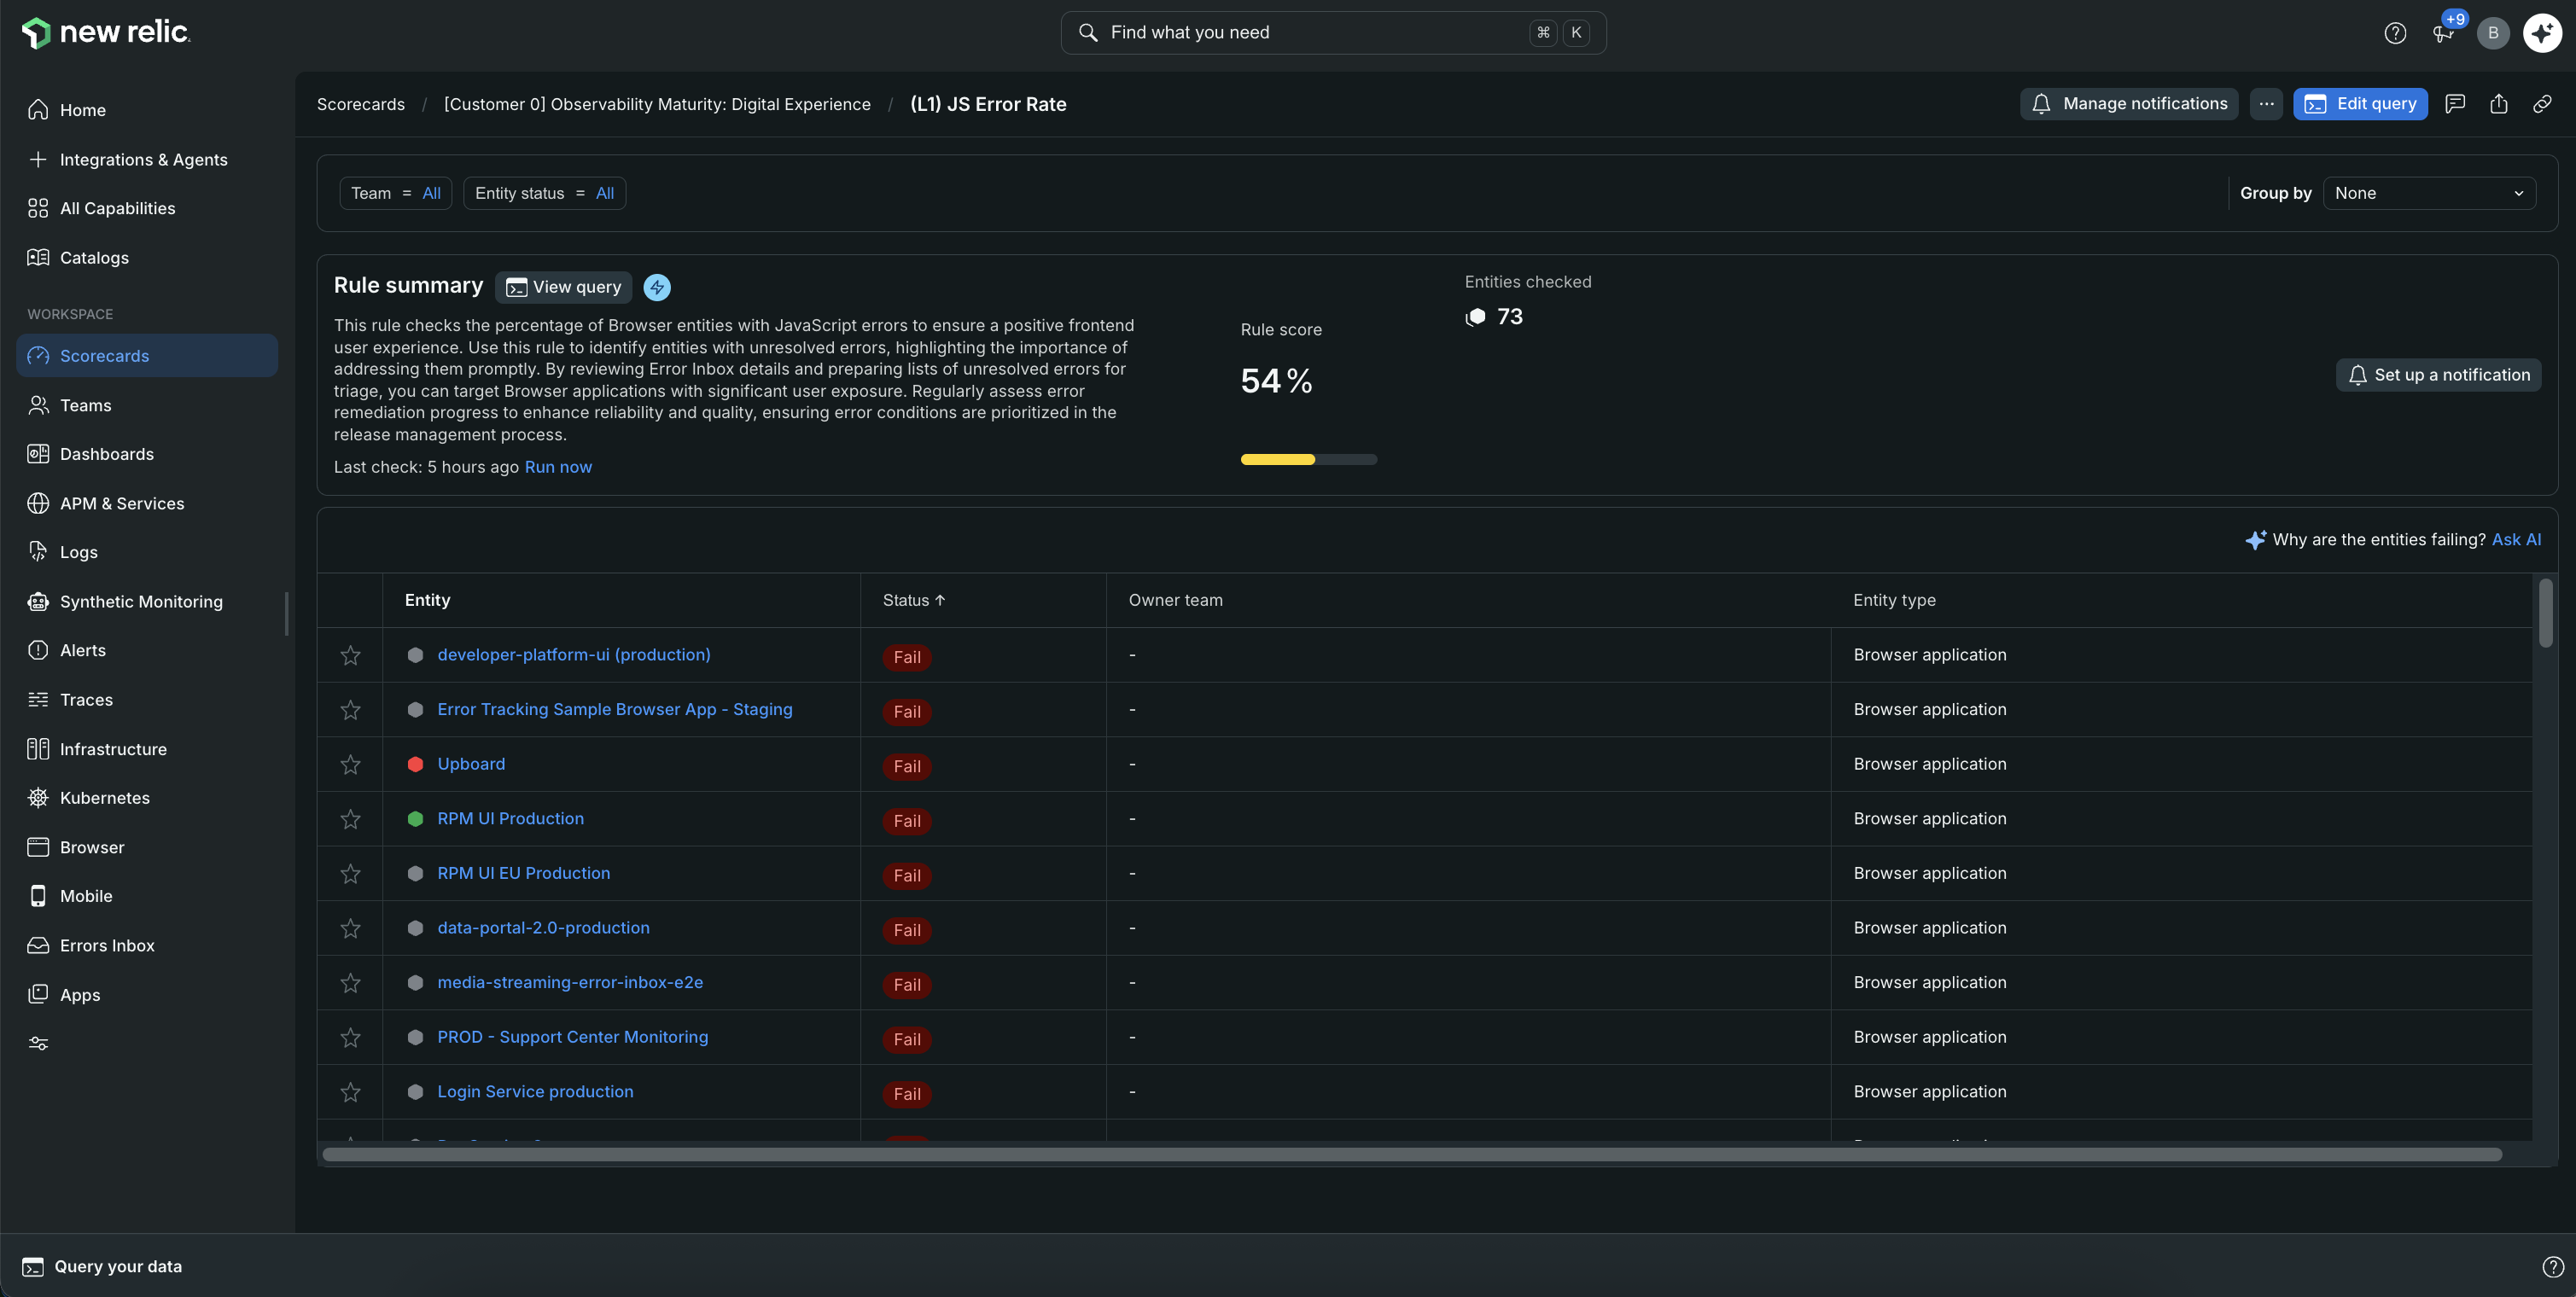The width and height of the screenshot is (2576, 1297).
Task: Go to Alerts in the sidebar
Action: [147, 650]
